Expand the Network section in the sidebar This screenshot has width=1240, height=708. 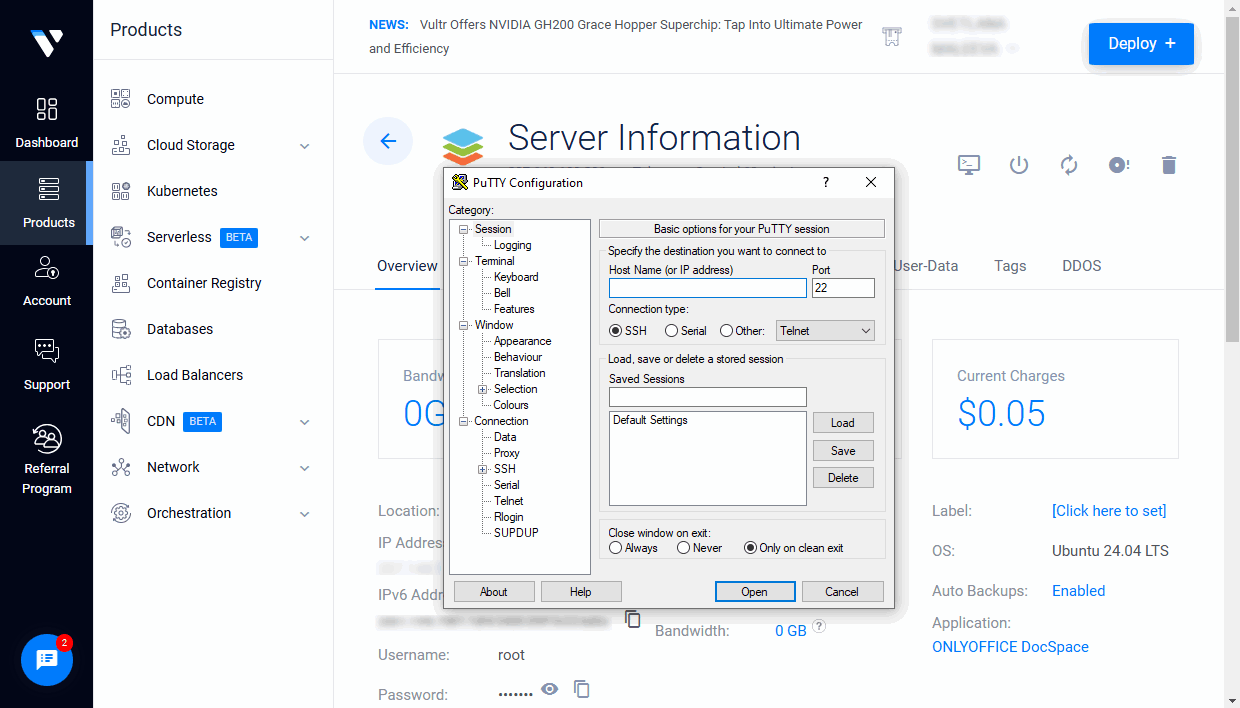pyautogui.click(x=305, y=467)
